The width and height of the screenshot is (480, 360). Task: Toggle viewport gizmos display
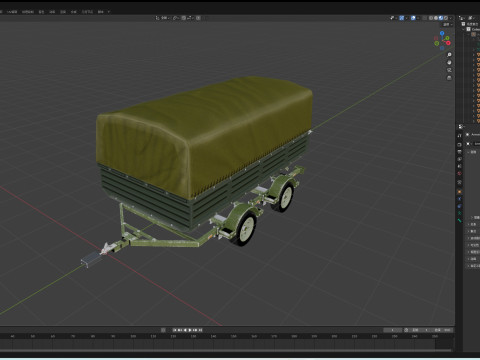pos(402,18)
